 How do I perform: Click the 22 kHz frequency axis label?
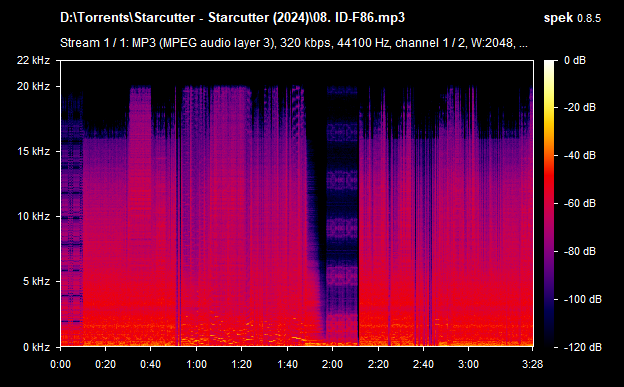[x=33, y=60]
